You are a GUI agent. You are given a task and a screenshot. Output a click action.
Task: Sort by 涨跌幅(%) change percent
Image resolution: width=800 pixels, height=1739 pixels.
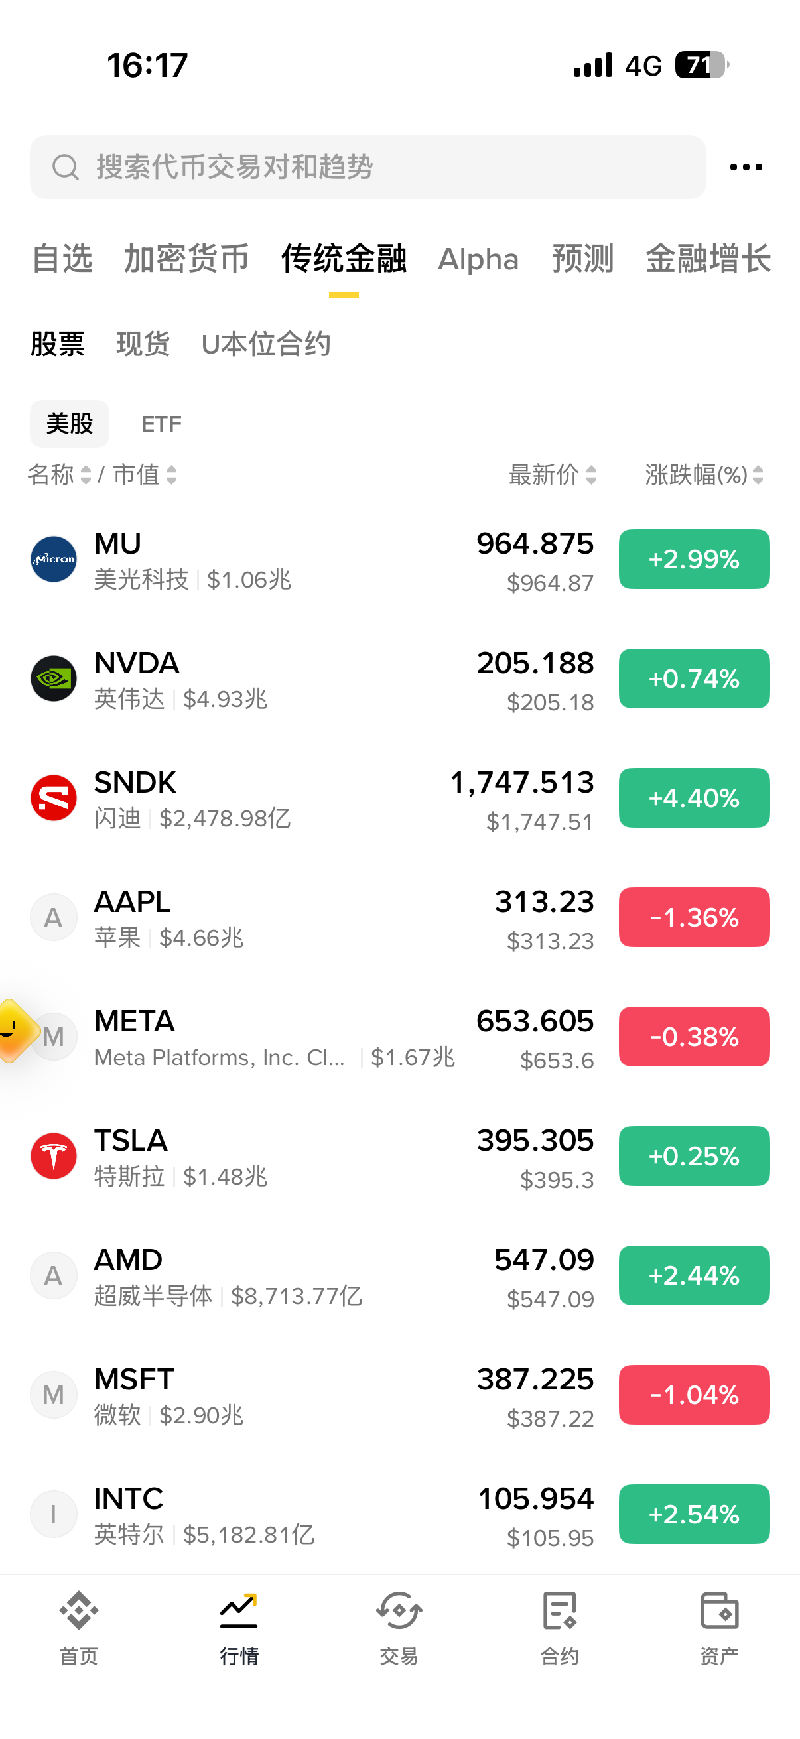705,475
